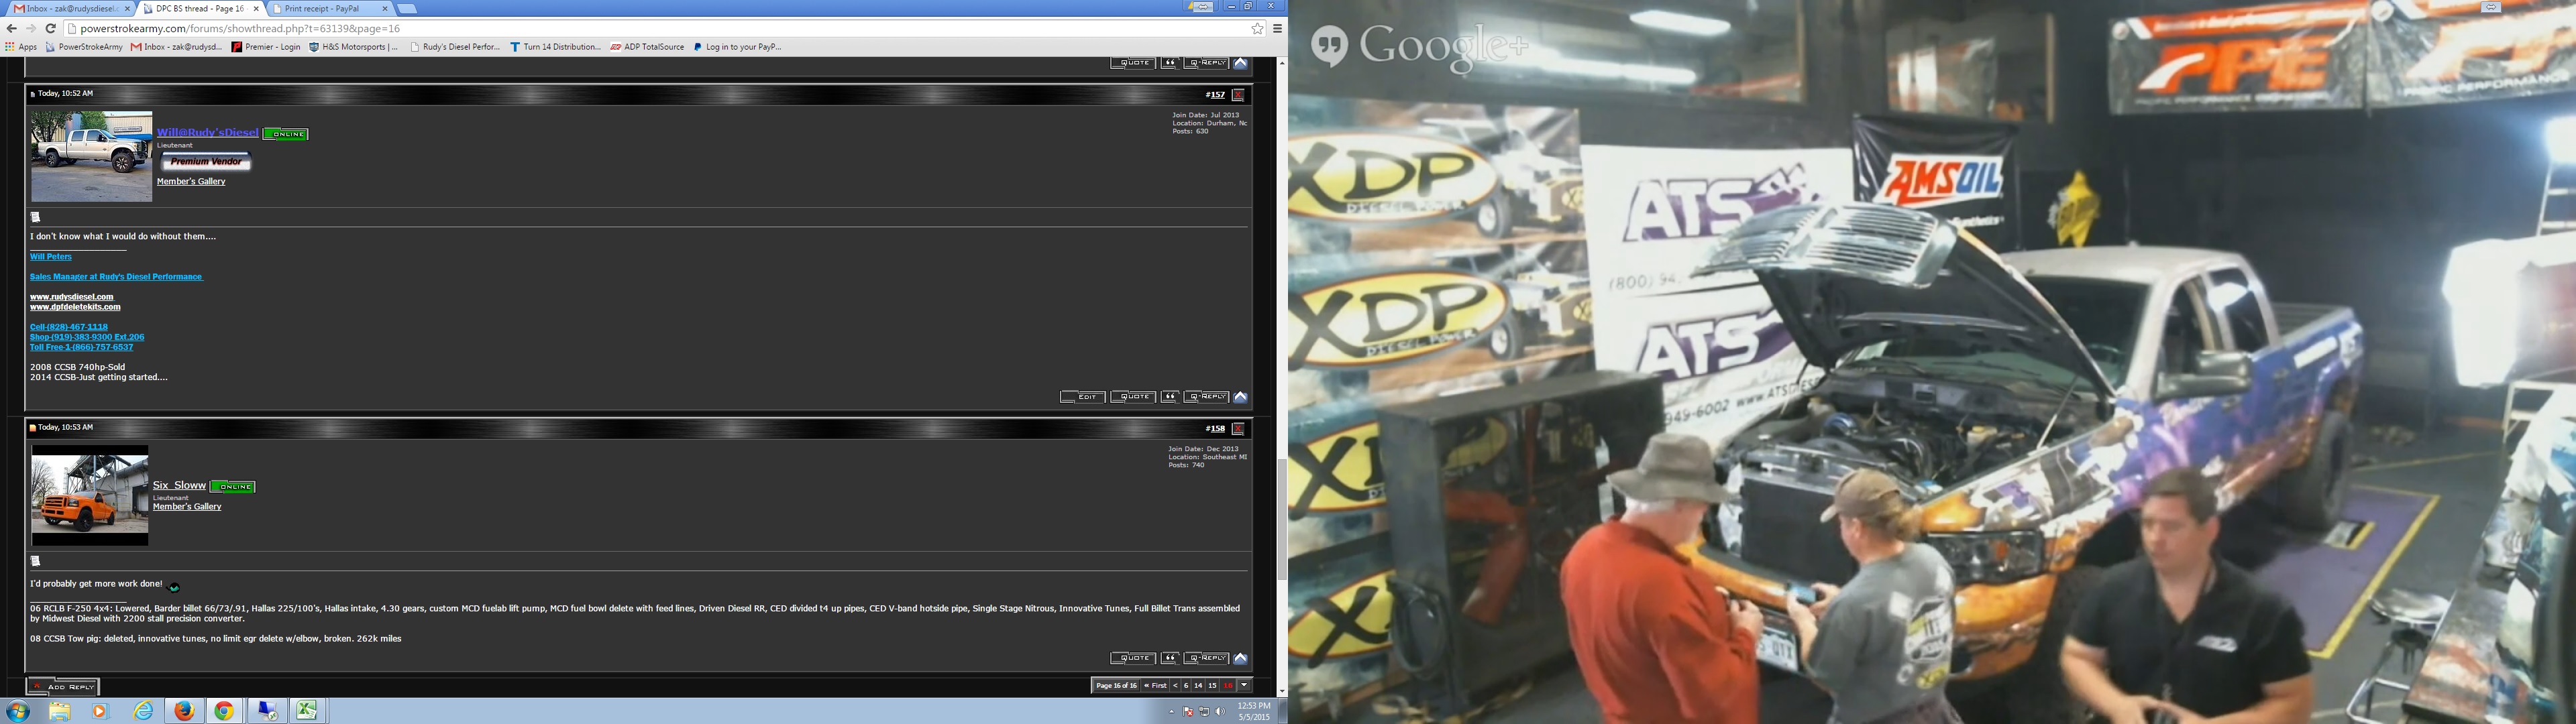Viewport: 2576px width, 724px height.
Task: Open Six_Sloww username link
Action: [179, 486]
